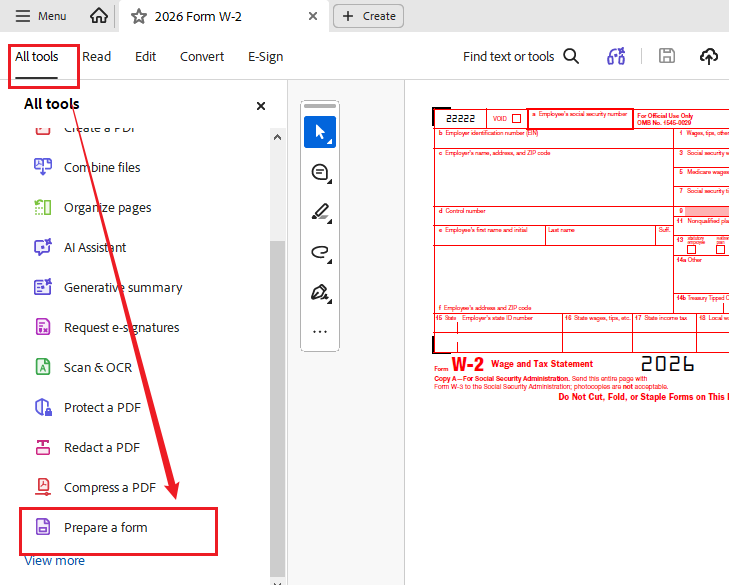Click the Redact a PDF icon
Viewport: 729px width, 585px height.
(x=43, y=447)
